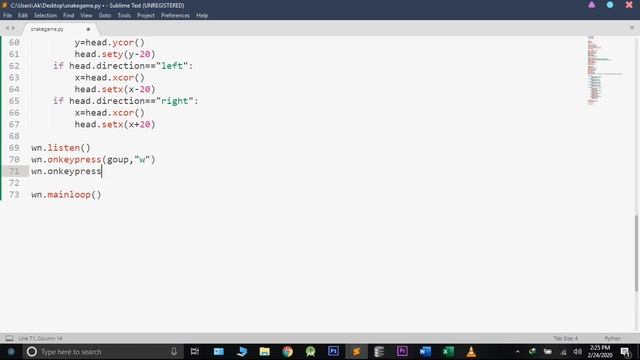Click the head.sety(y-20) line

(115, 54)
